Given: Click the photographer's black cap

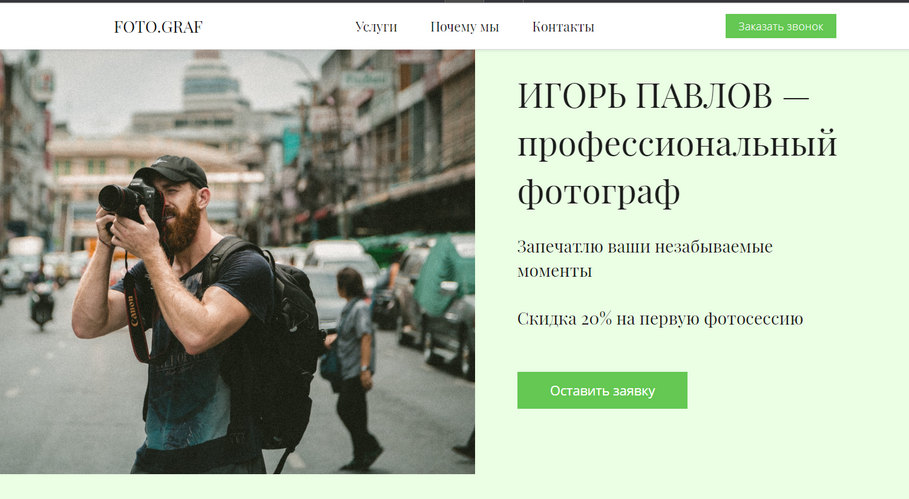Looking at the screenshot, I should coord(172,170).
